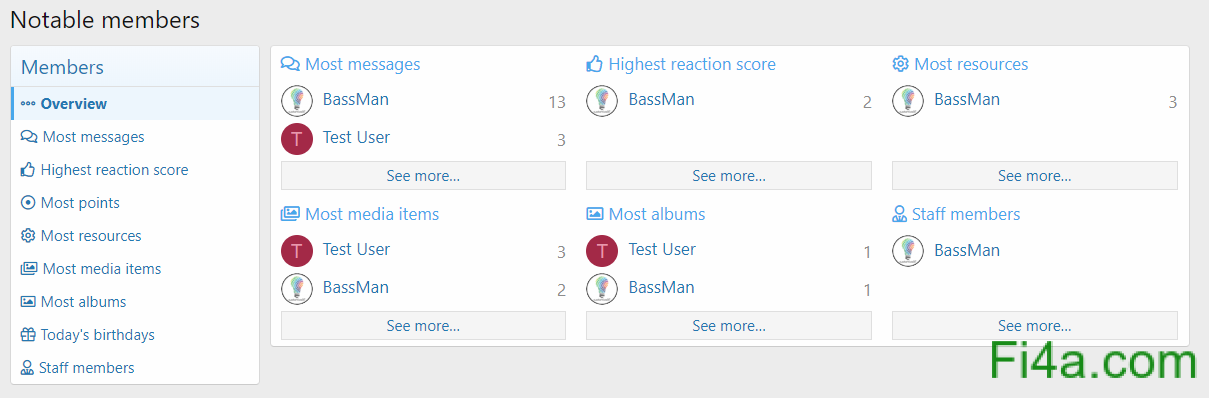This screenshot has height=398, width=1209.
Task: Click the speech bubbles icon beside Most messages sidebar
Action: click(29, 137)
